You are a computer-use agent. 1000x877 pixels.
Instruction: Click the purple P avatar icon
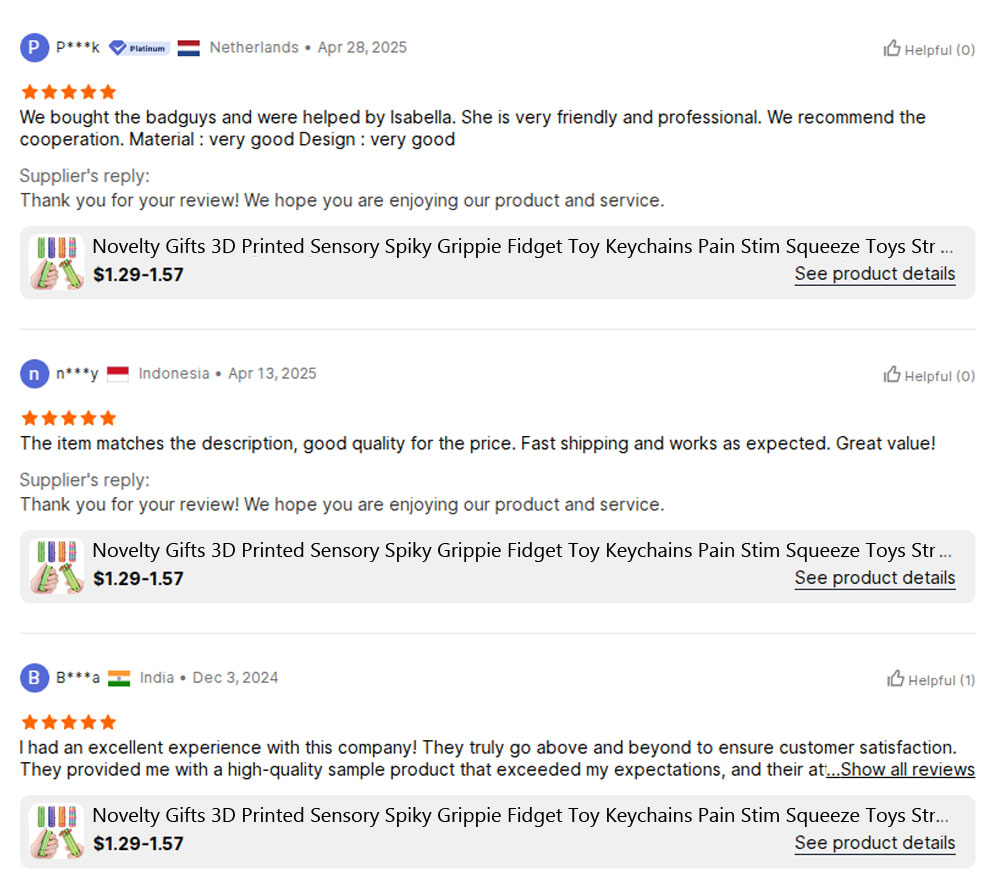click(x=34, y=48)
